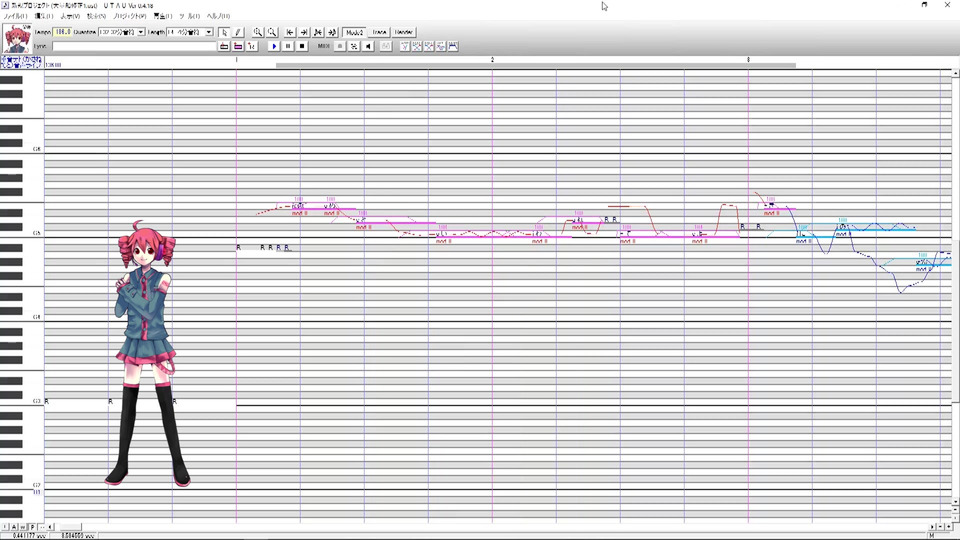Click the zoom out magnifier icon
960x540 pixels.
272,32
